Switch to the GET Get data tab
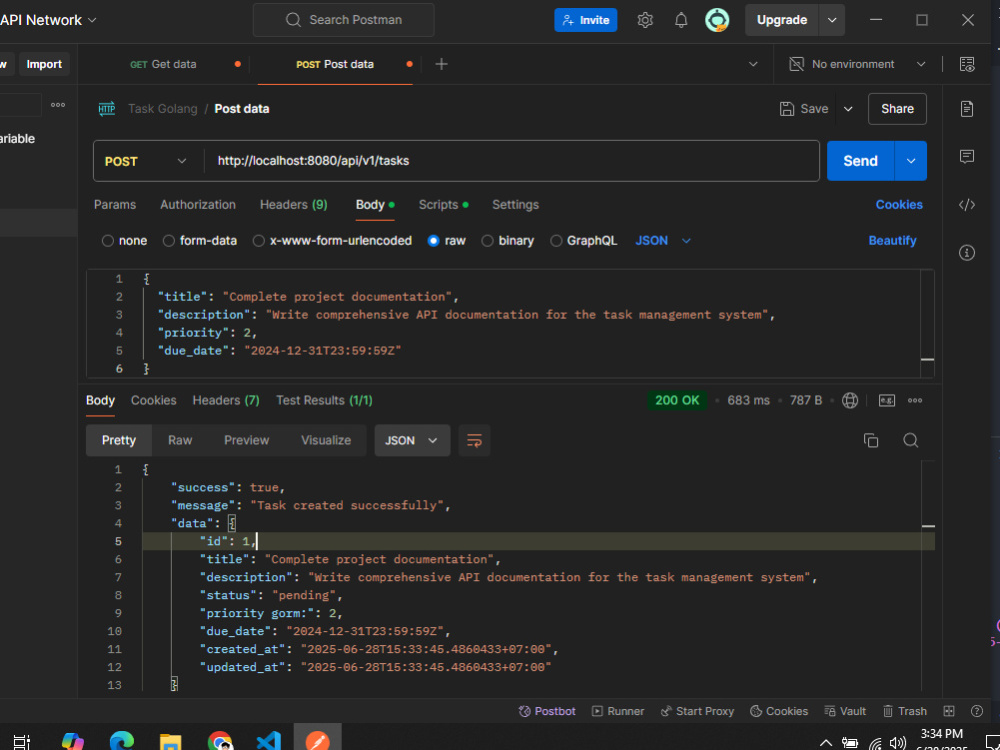 click(163, 64)
